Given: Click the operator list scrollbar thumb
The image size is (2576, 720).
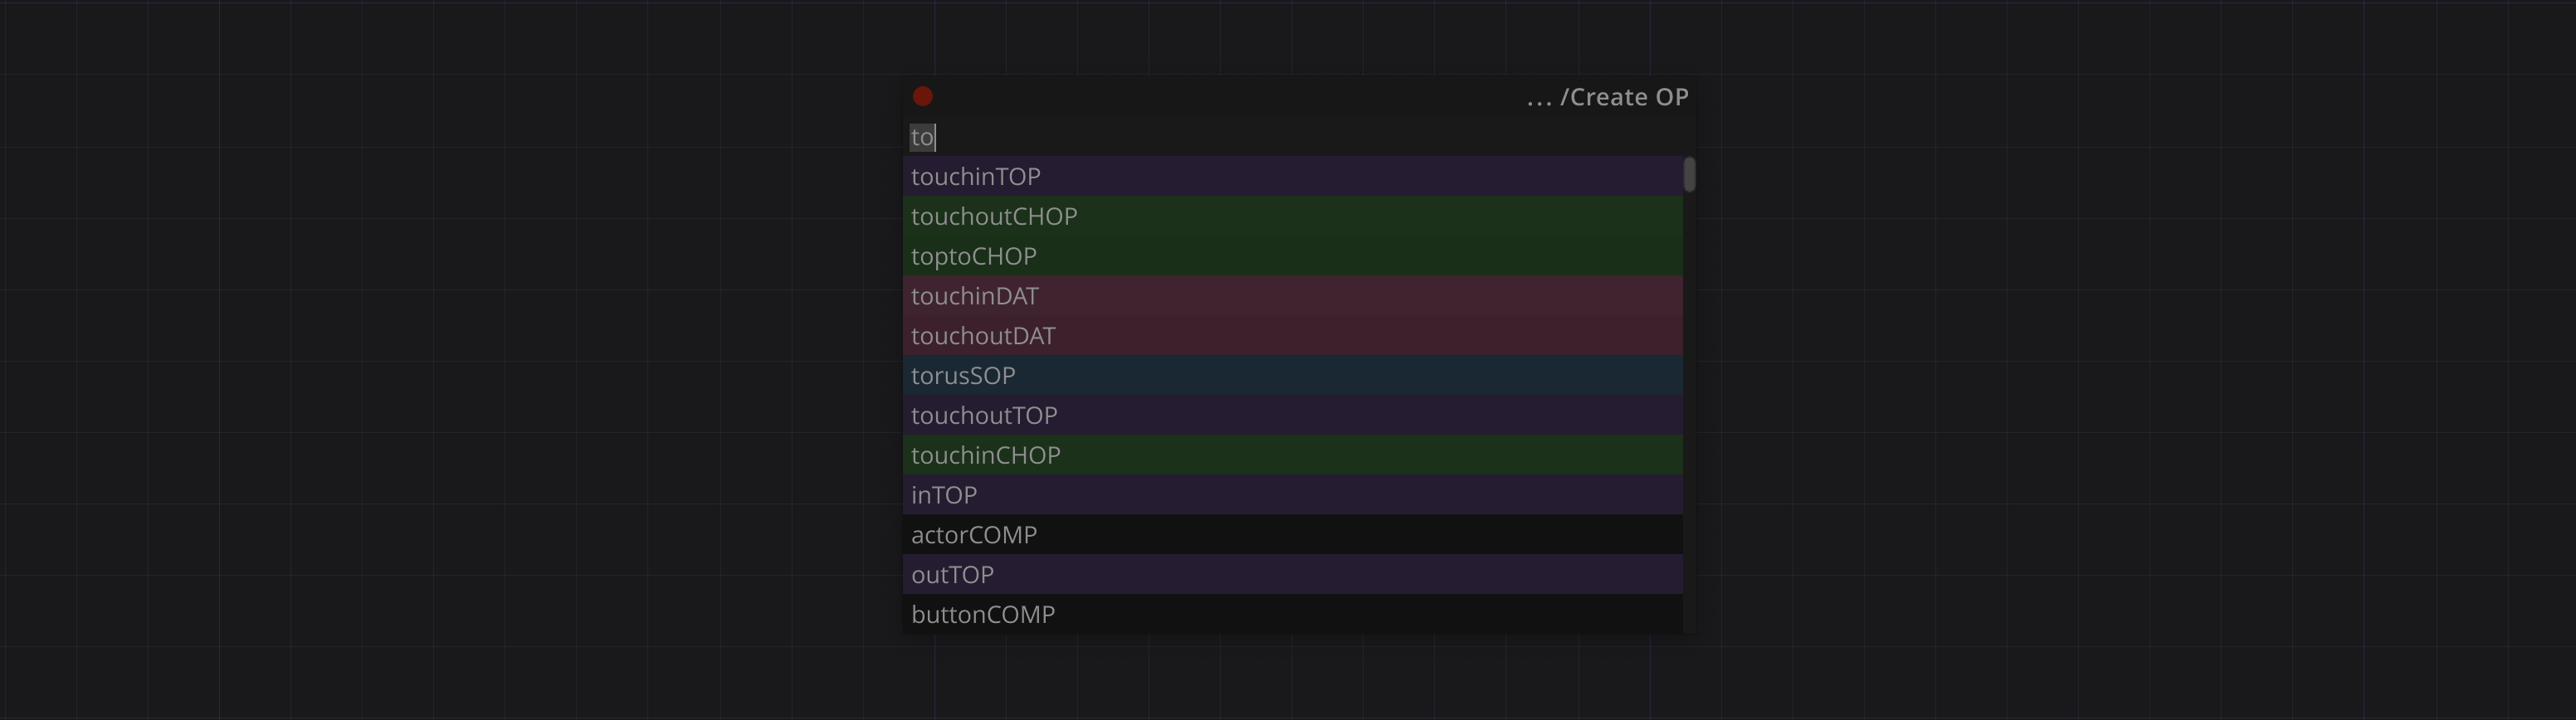Looking at the screenshot, I should point(1689,174).
